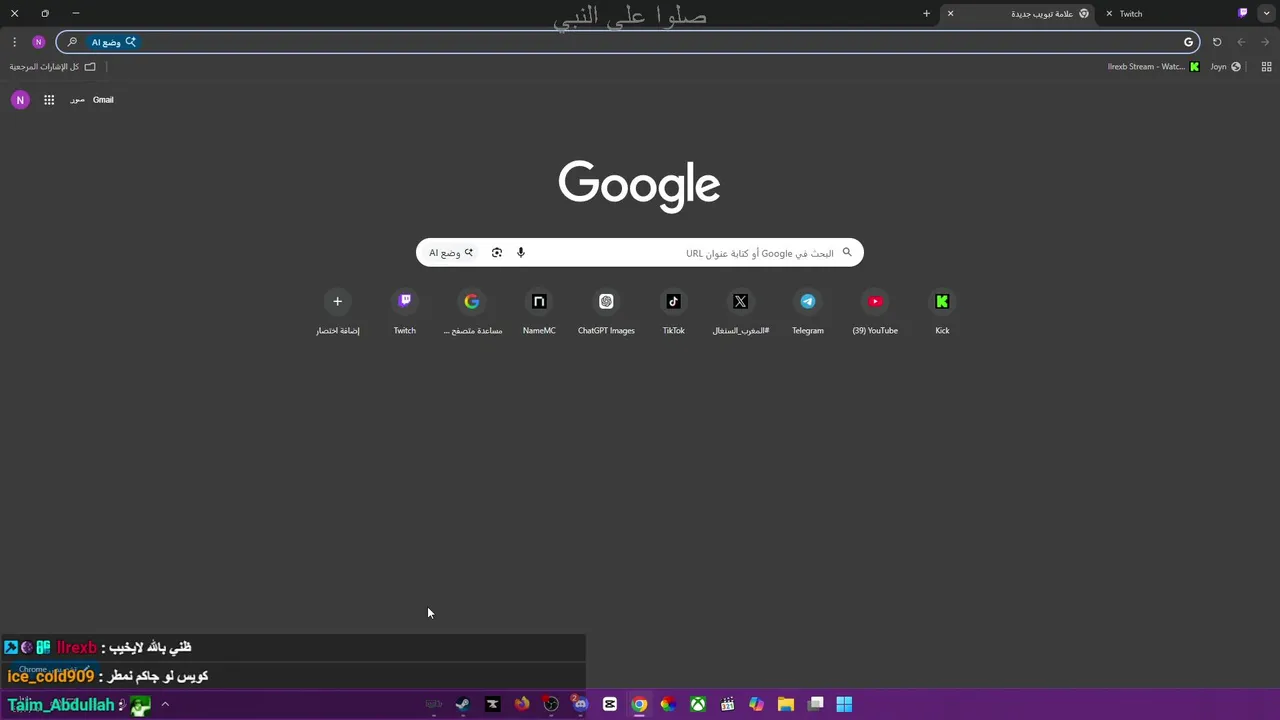
Task: Open CapCut from the taskbar
Action: [610, 704]
